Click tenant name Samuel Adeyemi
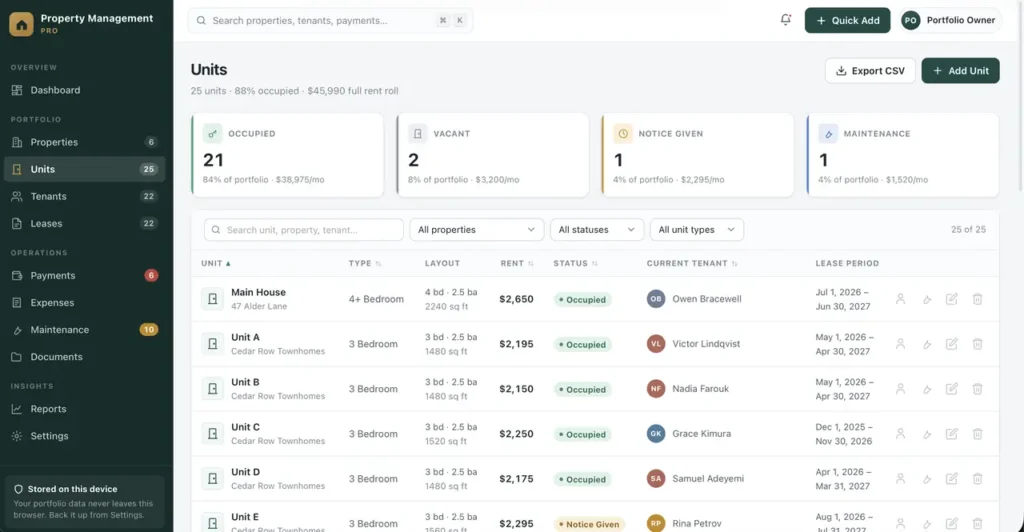The image size is (1024, 532). pyautogui.click(x=708, y=479)
